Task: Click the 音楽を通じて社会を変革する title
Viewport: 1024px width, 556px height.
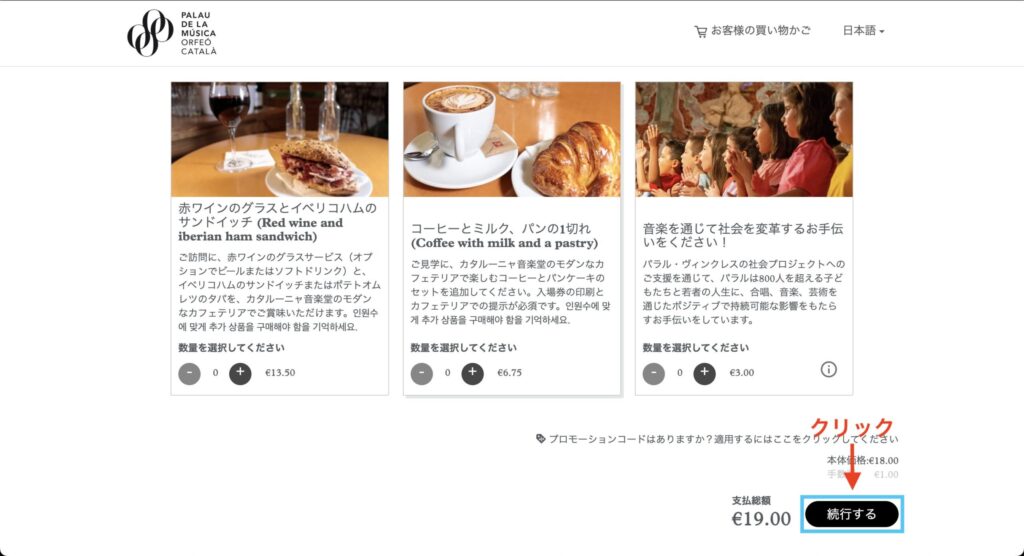Action: click(x=743, y=235)
